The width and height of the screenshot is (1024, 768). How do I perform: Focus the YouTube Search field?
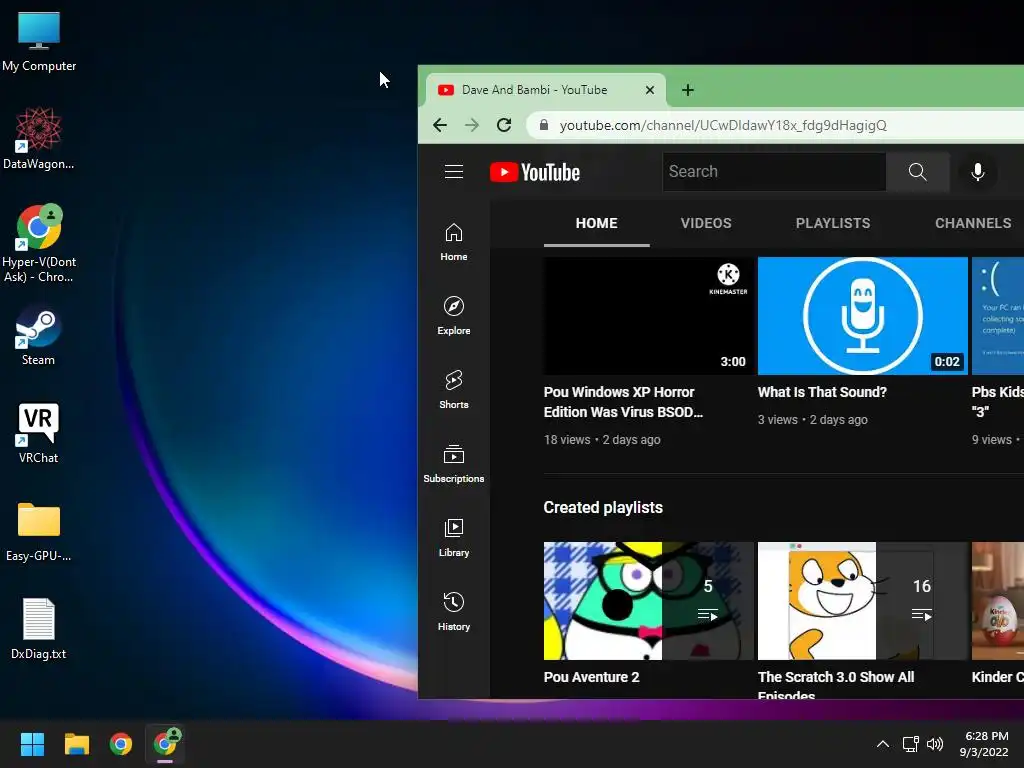click(774, 172)
